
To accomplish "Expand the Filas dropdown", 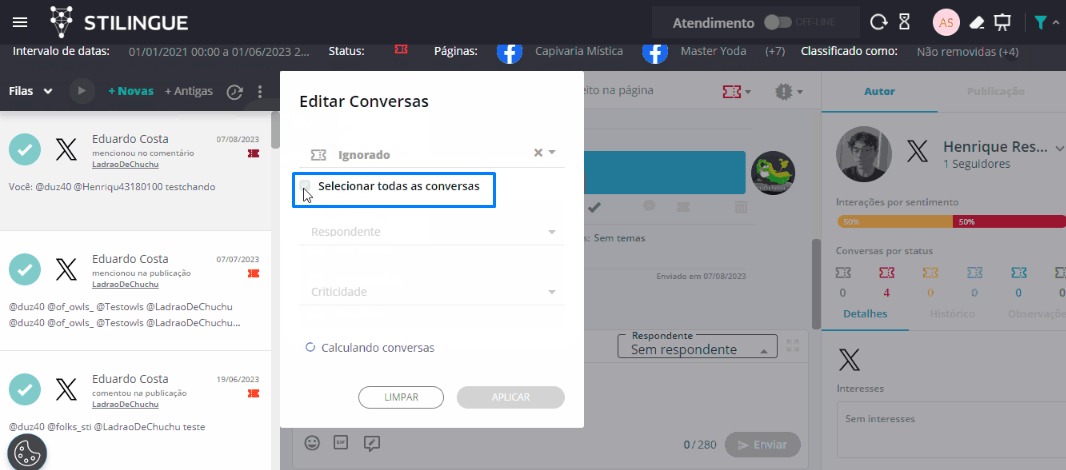I will click(x=31, y=91).
